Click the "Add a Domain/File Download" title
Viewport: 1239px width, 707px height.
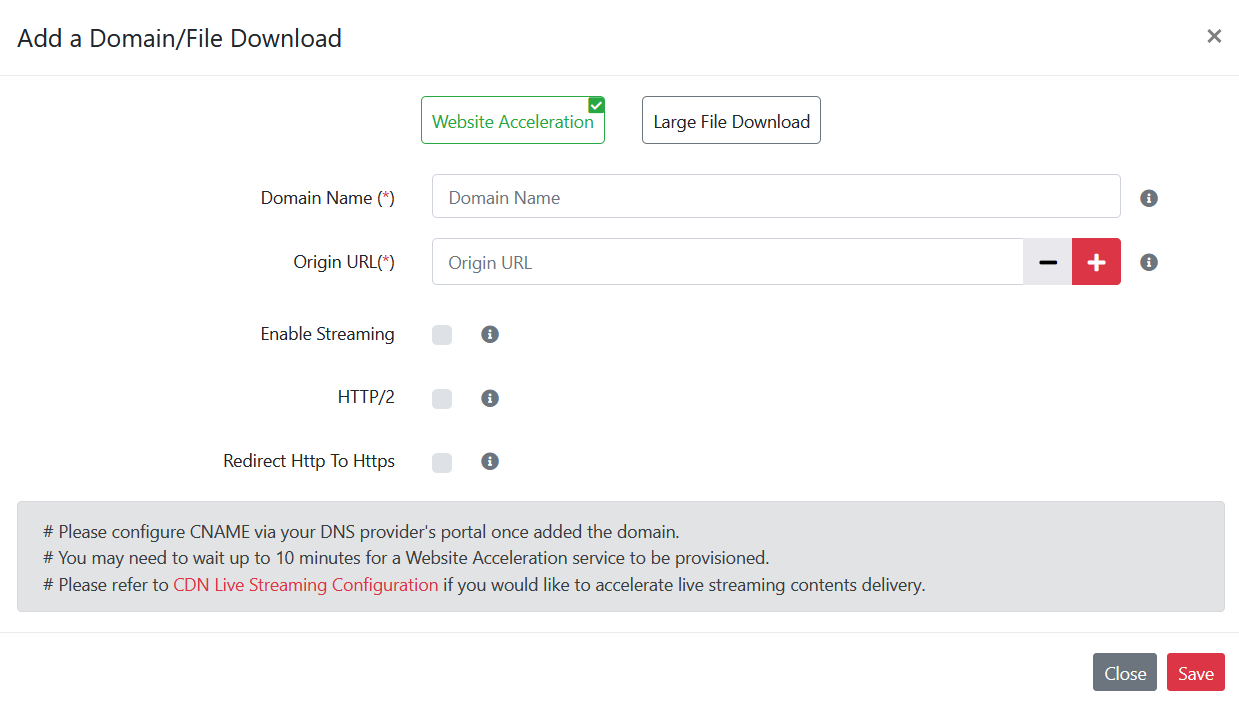click(180, 38)
